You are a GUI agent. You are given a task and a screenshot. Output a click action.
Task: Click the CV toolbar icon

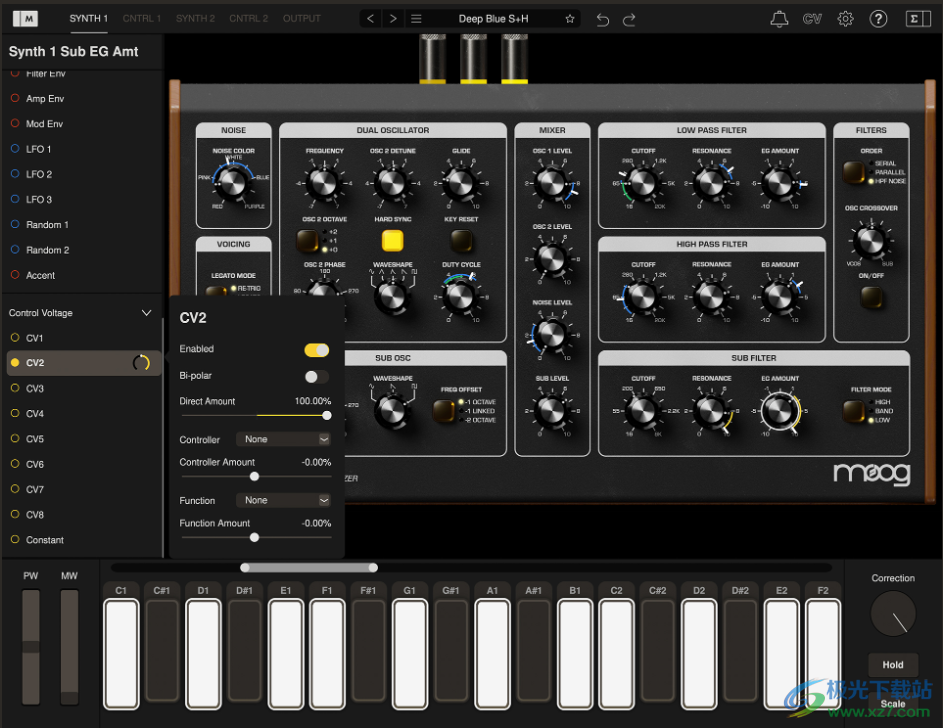click(x=810, y=18)
